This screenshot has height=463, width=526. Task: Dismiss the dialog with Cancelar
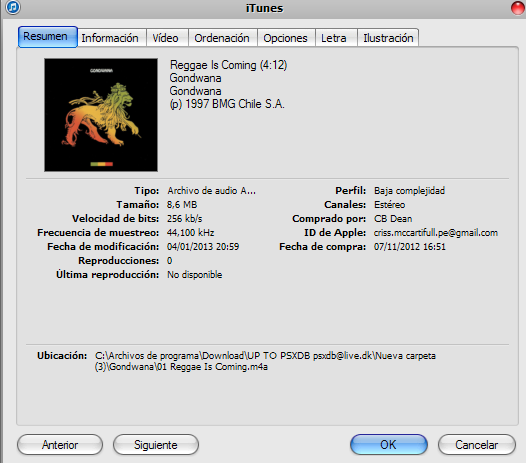[x=477, y=445]
